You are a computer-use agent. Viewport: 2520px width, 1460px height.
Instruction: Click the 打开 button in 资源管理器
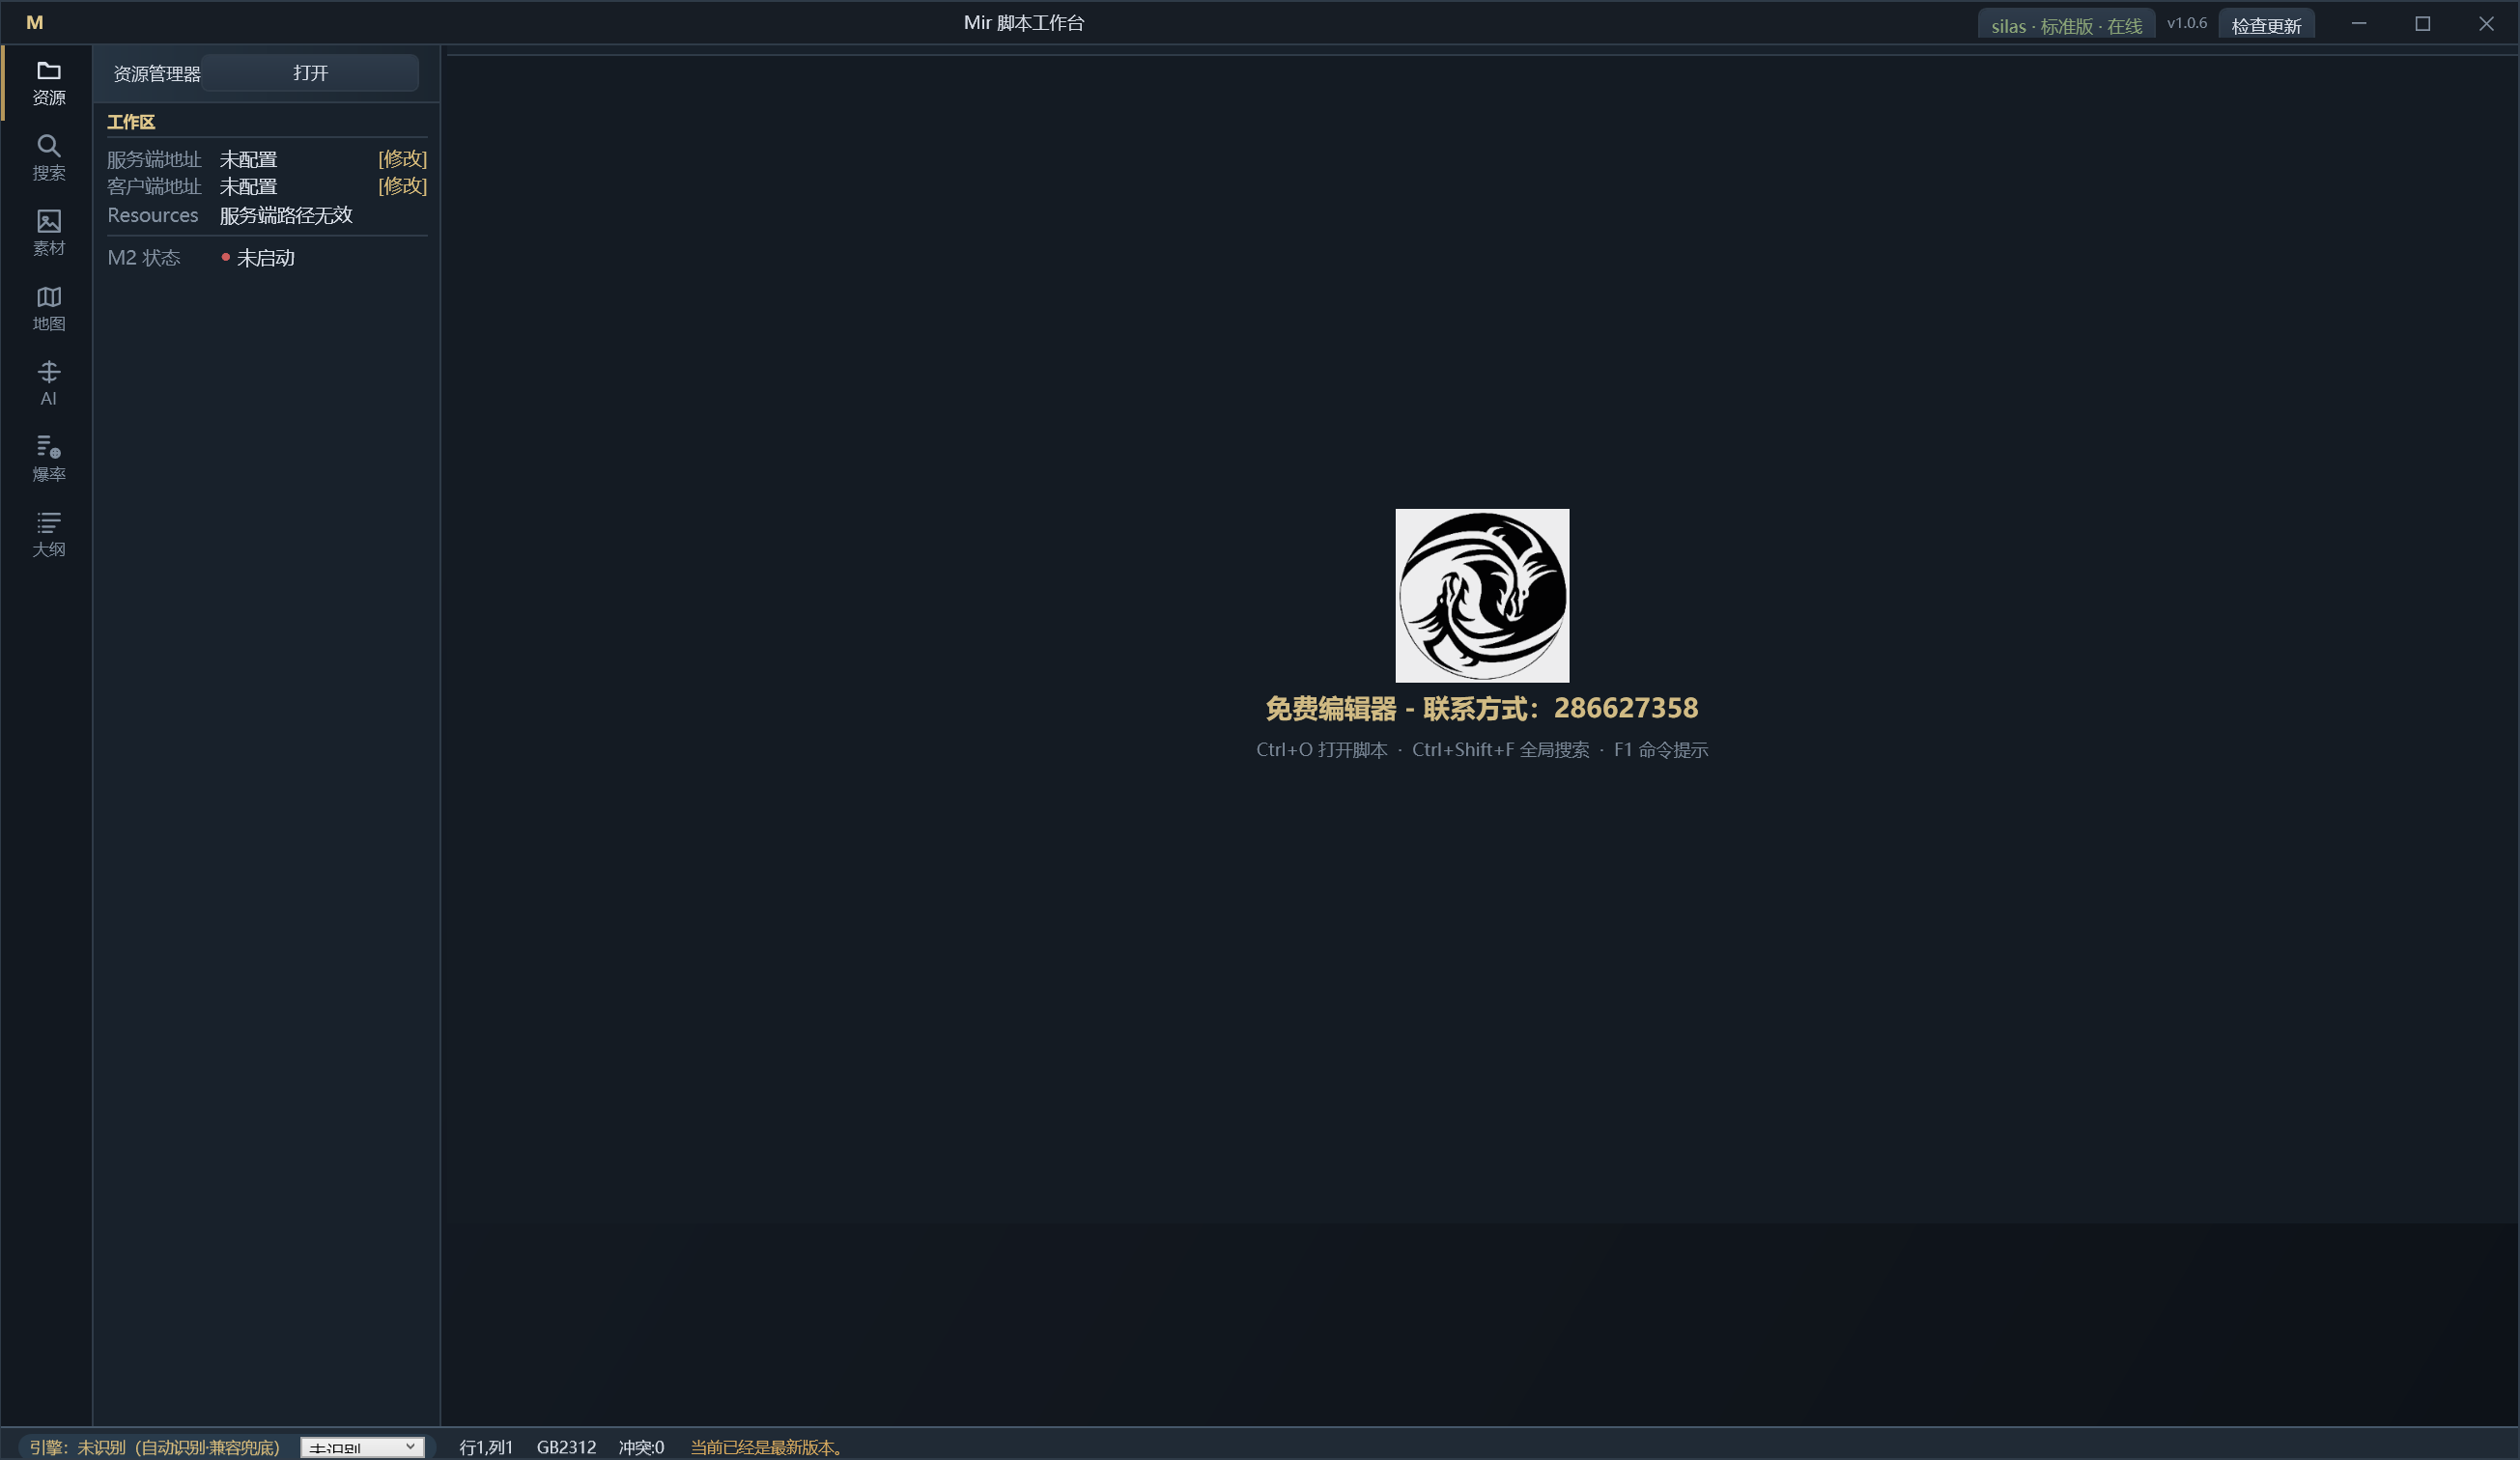coord(310,73)
